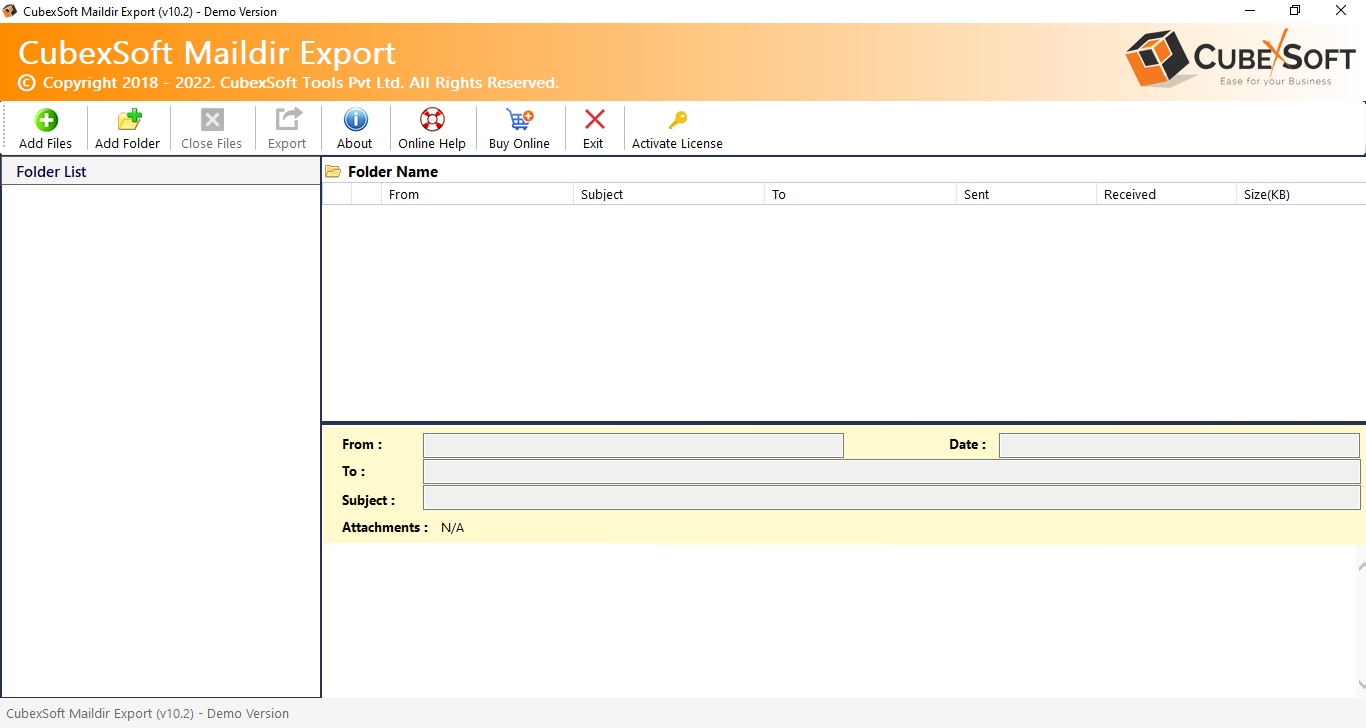Click inside the From field
This screenshot has height=728, width=1366.
point(632,445)
